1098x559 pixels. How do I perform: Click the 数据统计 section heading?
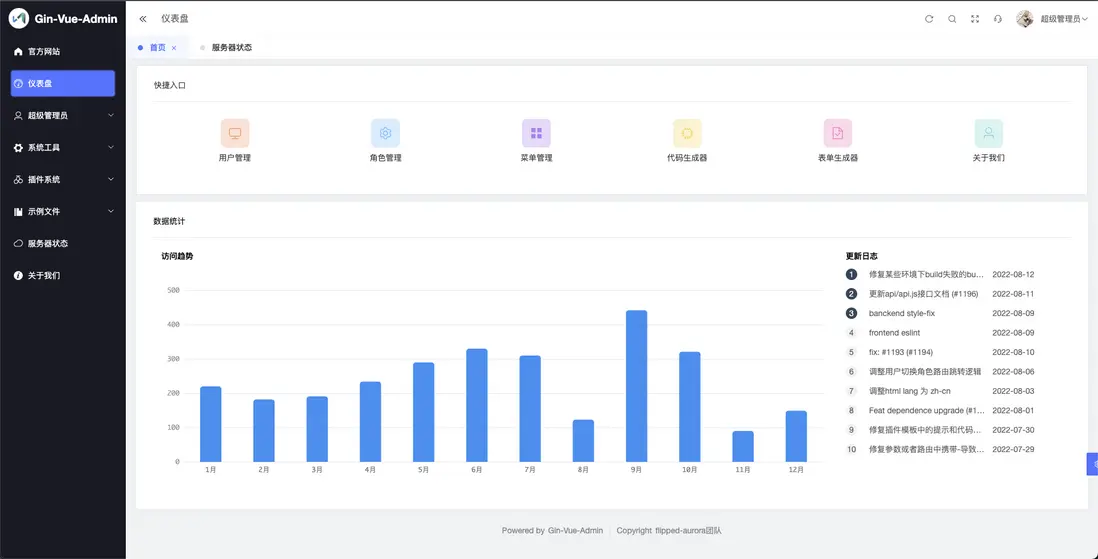(170, 221)
